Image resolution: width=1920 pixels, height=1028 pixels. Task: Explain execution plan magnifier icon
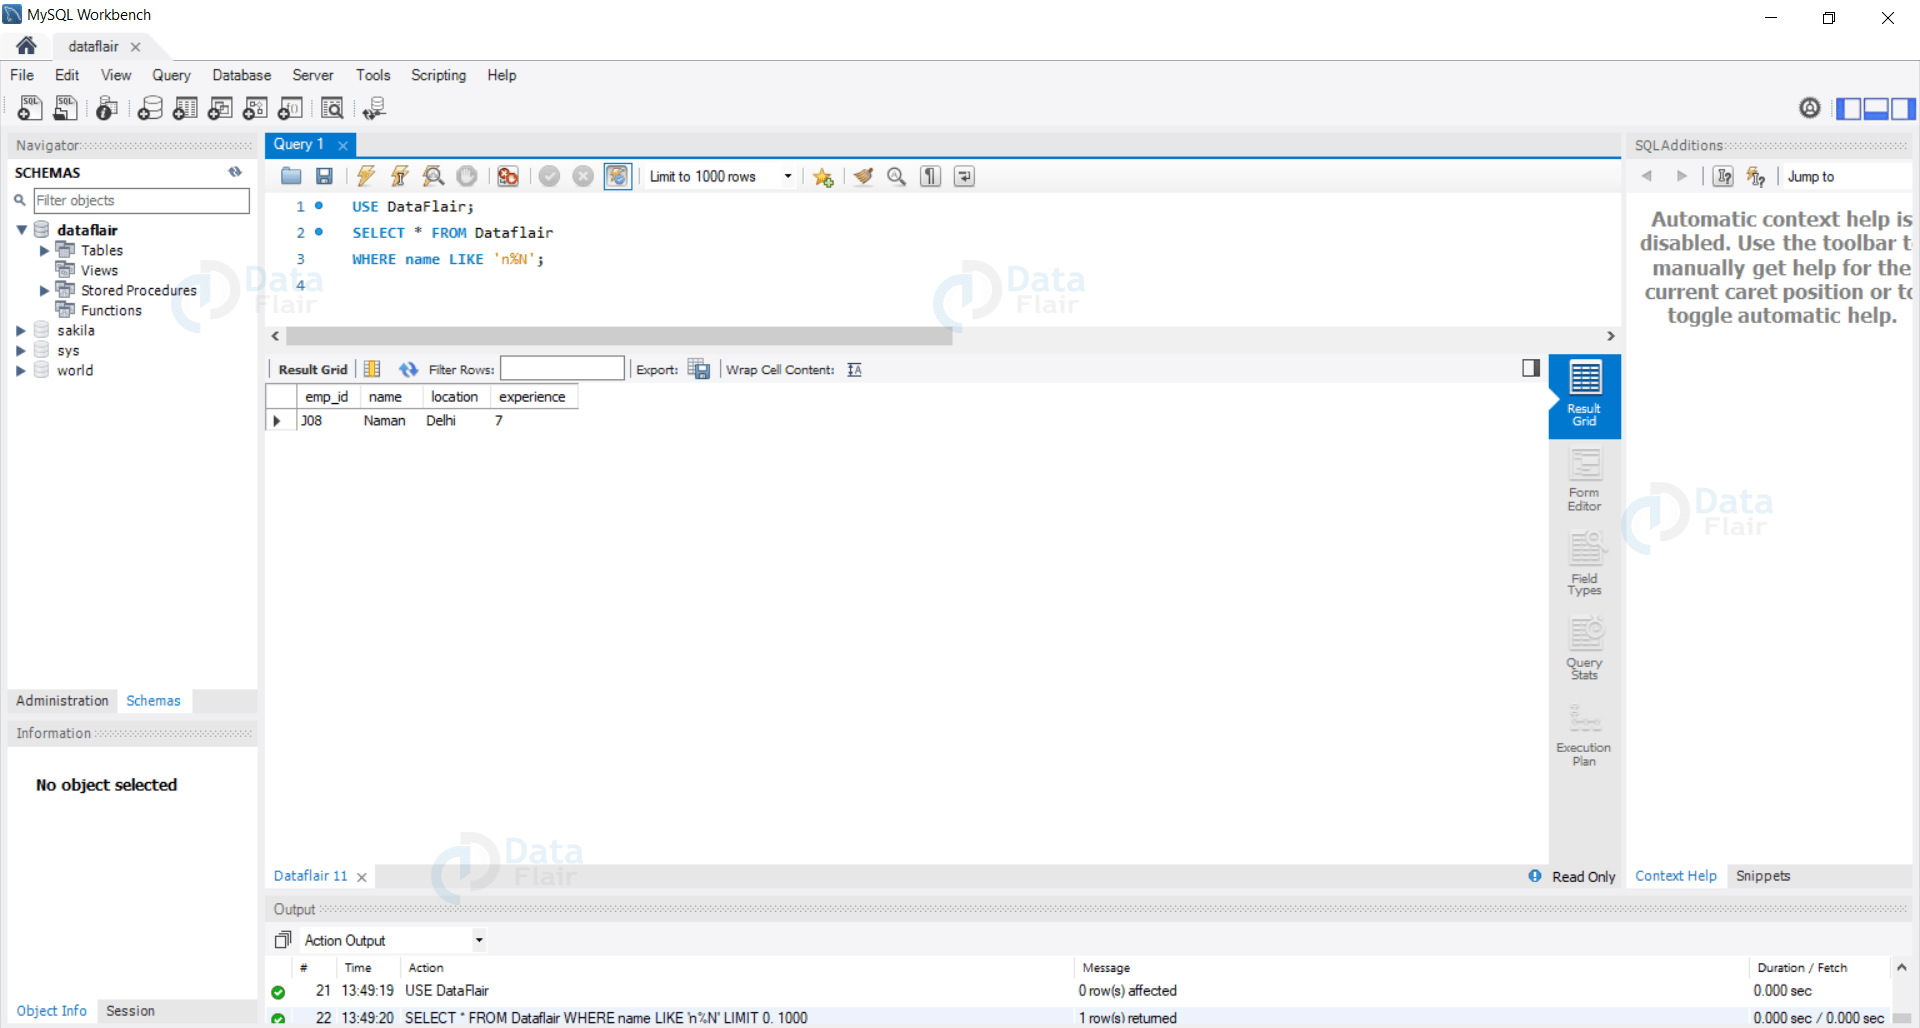pos(433,176)
